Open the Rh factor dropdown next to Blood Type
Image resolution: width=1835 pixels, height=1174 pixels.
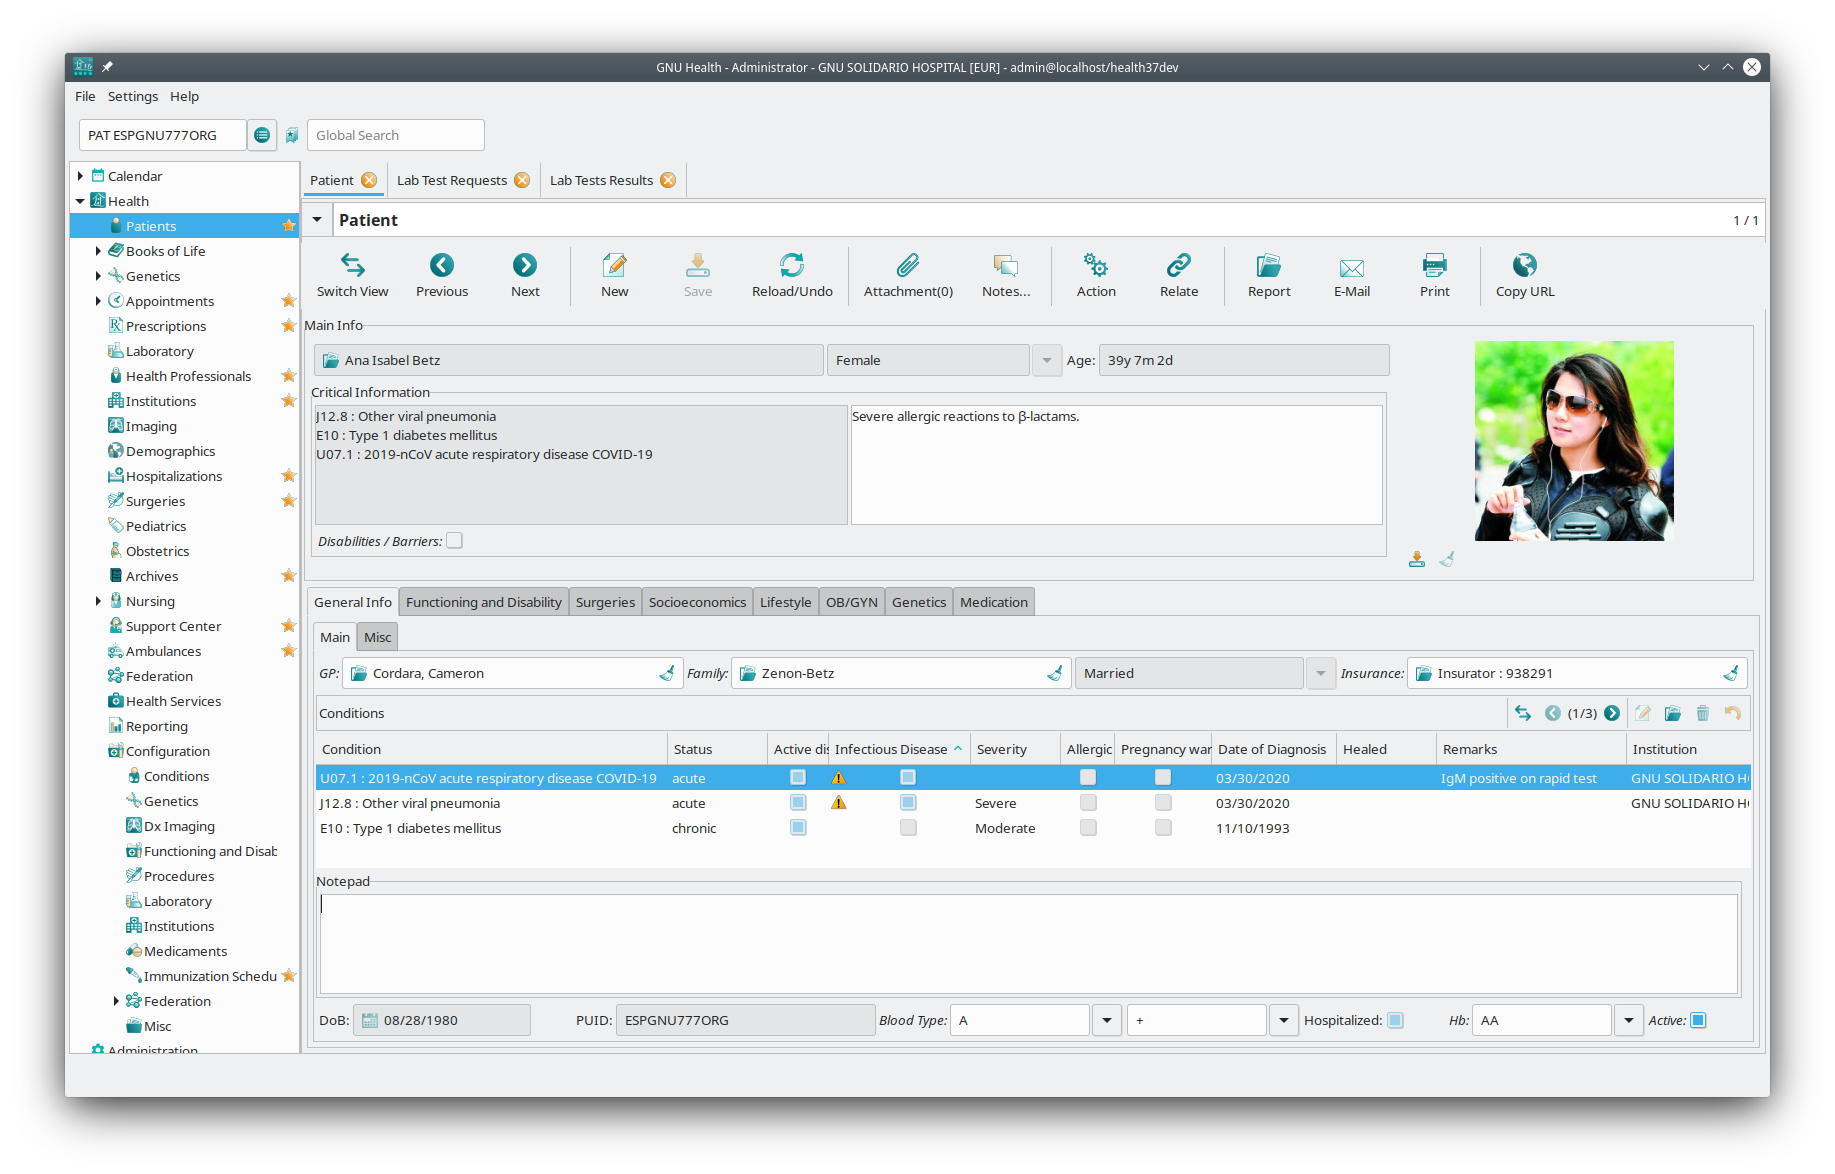[x=1283, y=1019]
